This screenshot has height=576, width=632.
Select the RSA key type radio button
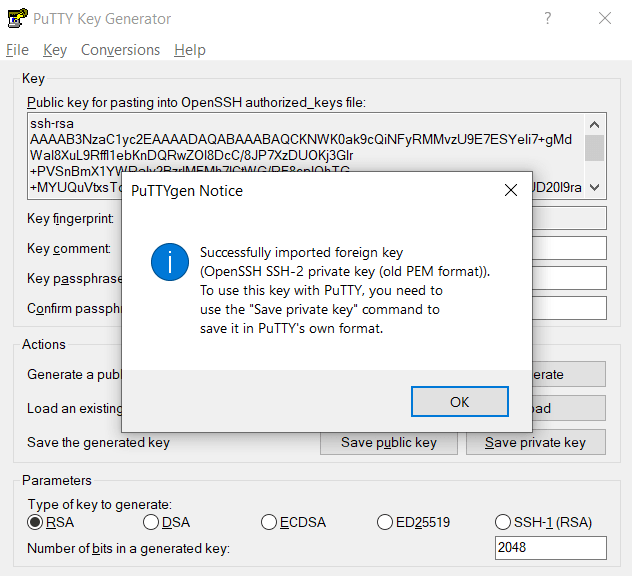35,522
